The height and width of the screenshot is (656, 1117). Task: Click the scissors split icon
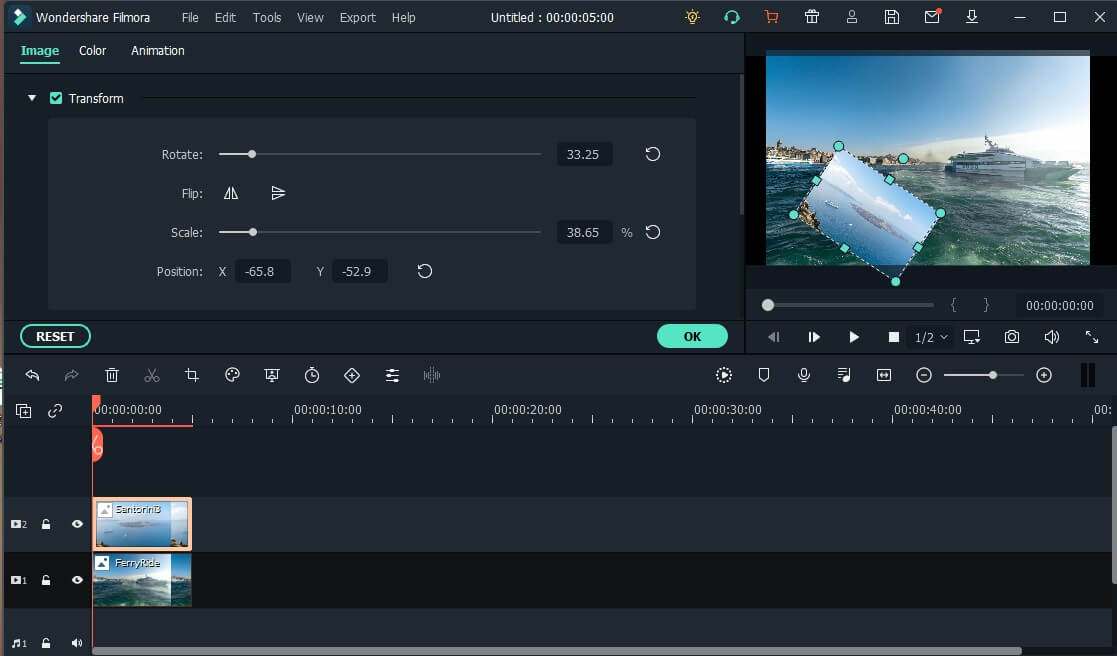pos(152,375)
